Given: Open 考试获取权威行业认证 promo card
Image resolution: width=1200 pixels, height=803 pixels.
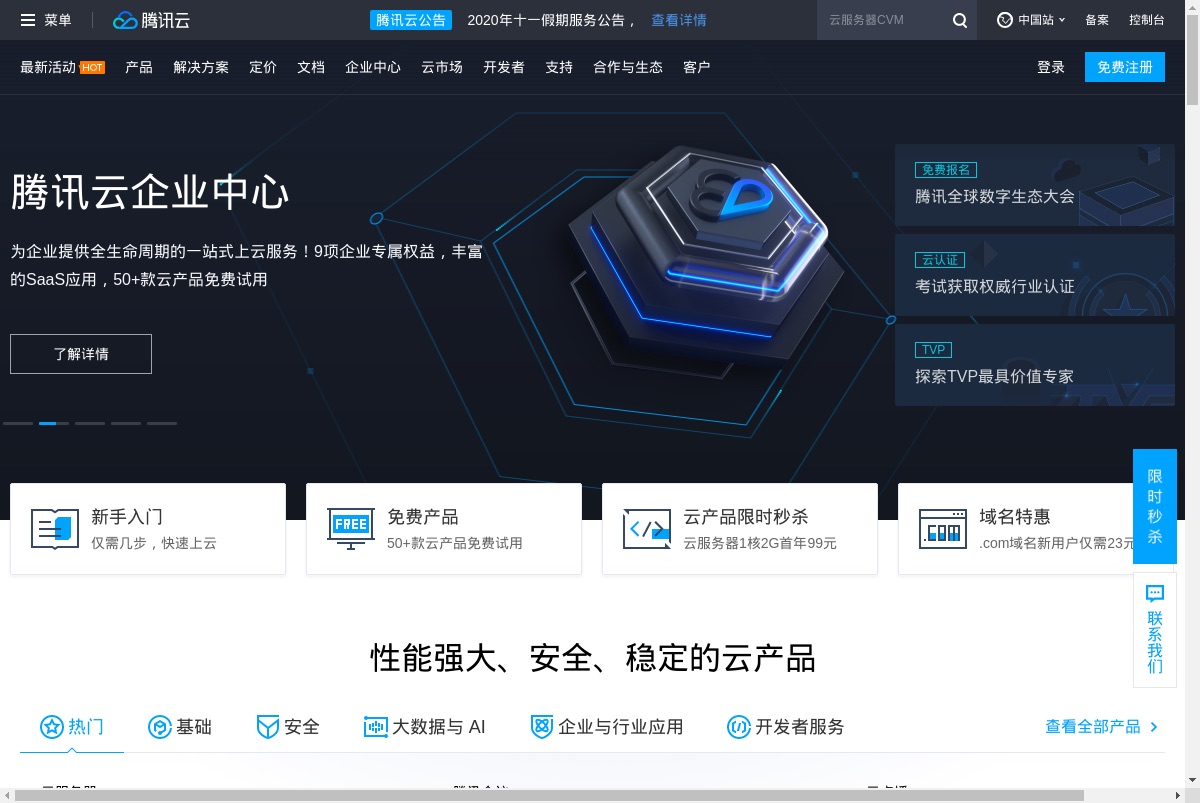Looking at the screenshot, I should [x=1035, y=275].
